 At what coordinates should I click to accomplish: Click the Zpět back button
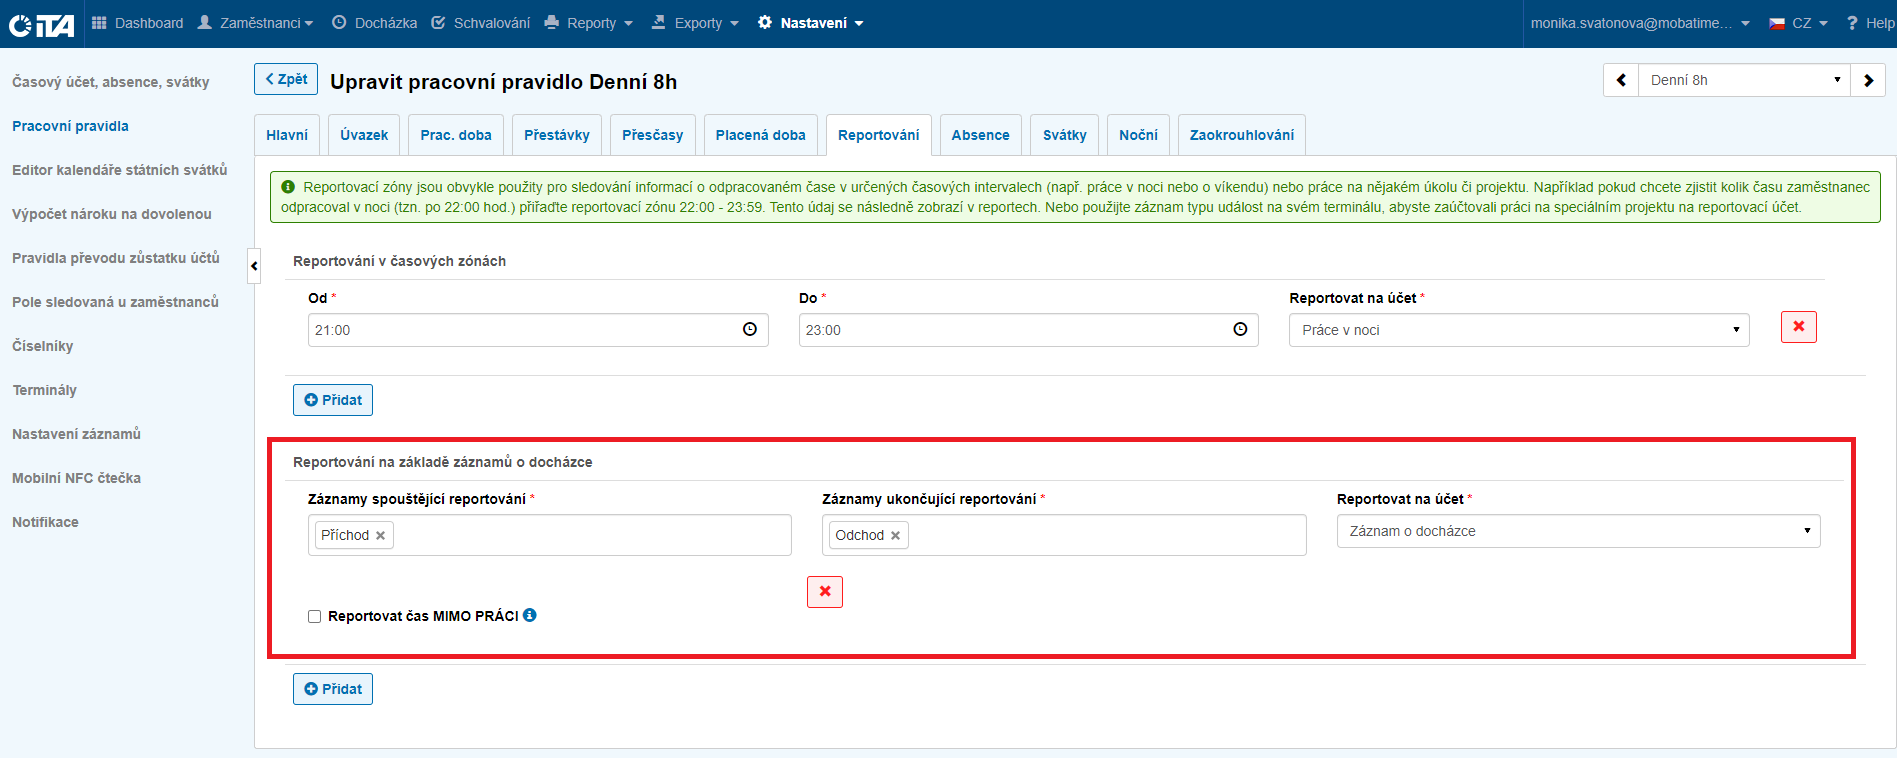(x=286, y=79)
